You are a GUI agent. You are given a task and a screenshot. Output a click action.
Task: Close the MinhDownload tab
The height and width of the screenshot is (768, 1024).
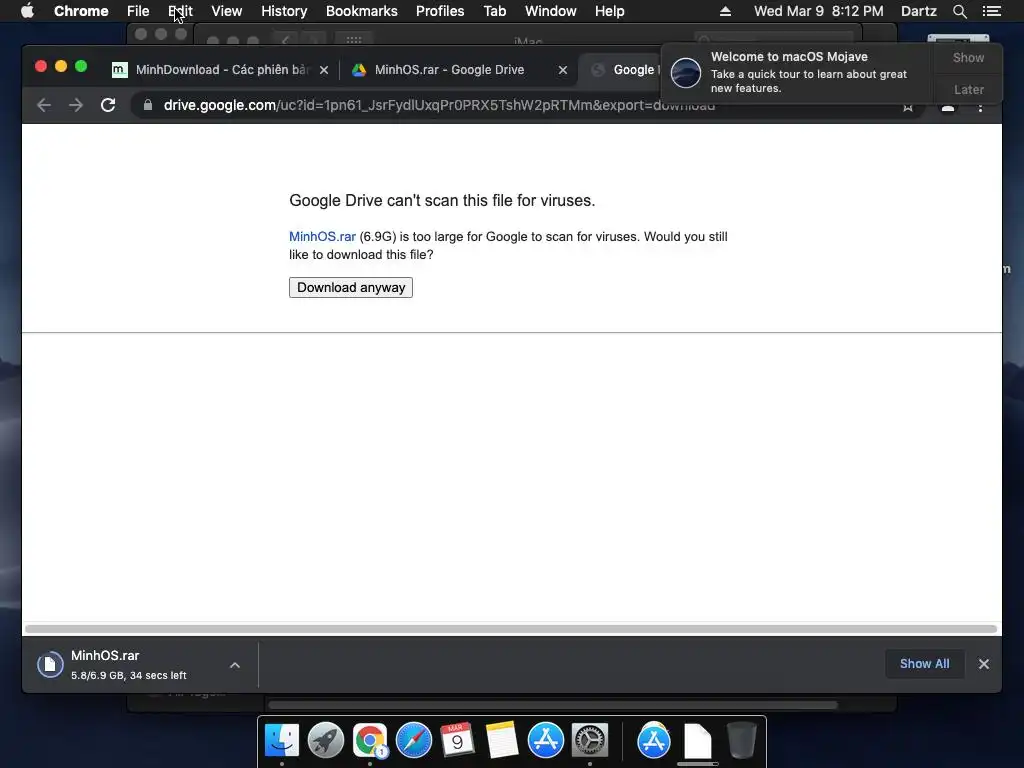click(x=324, y=70)
